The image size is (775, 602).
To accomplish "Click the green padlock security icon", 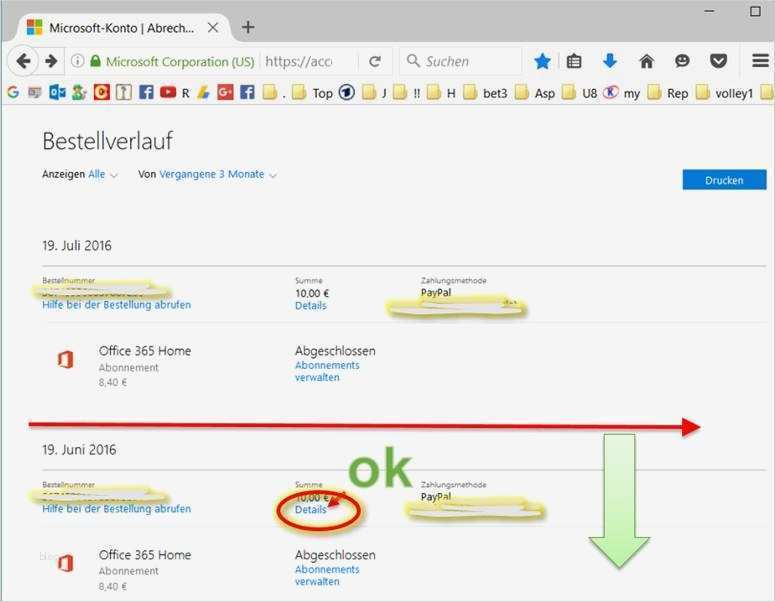I will pos(95,61).
